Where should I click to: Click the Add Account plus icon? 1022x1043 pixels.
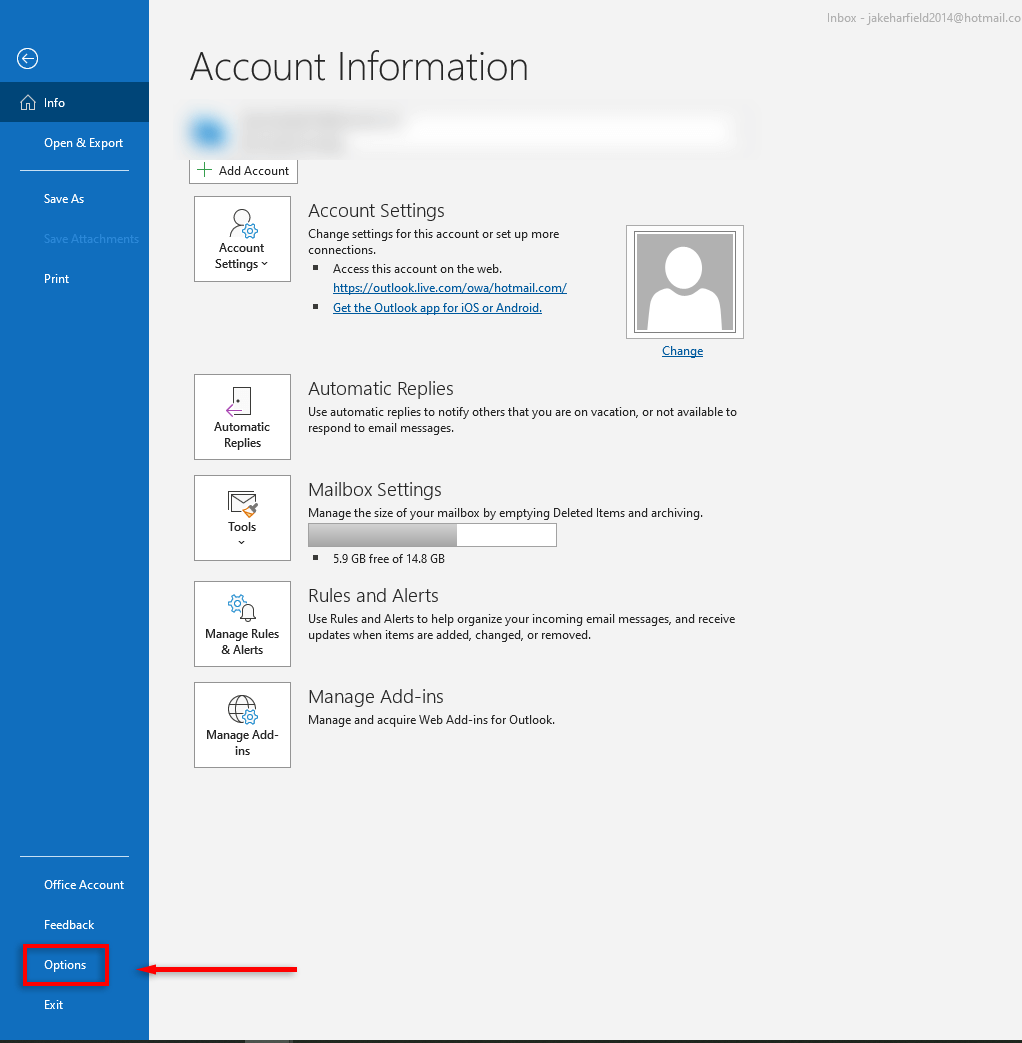coord(205,171)
